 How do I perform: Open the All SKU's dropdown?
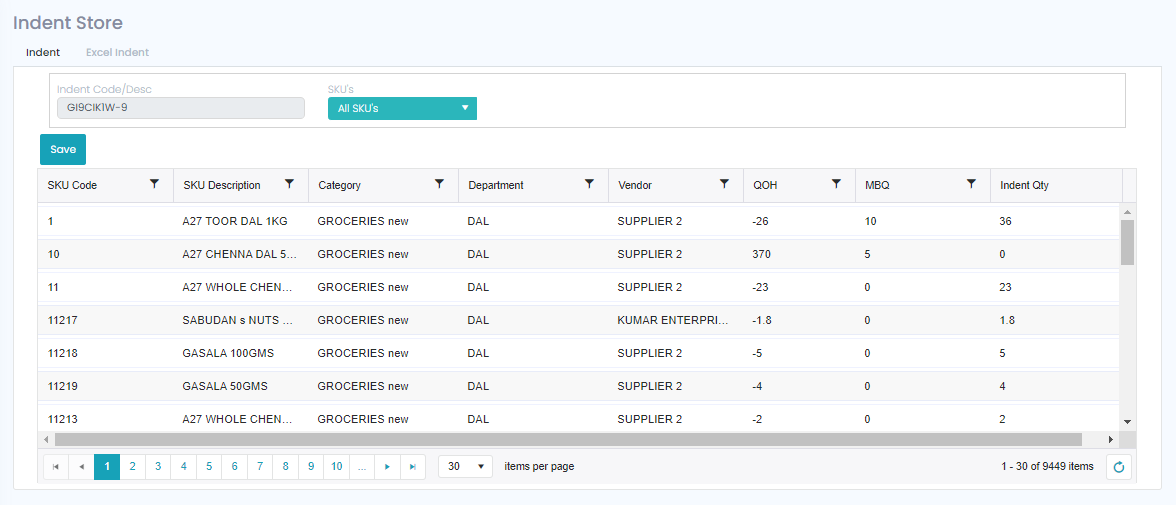pos(402,108)
